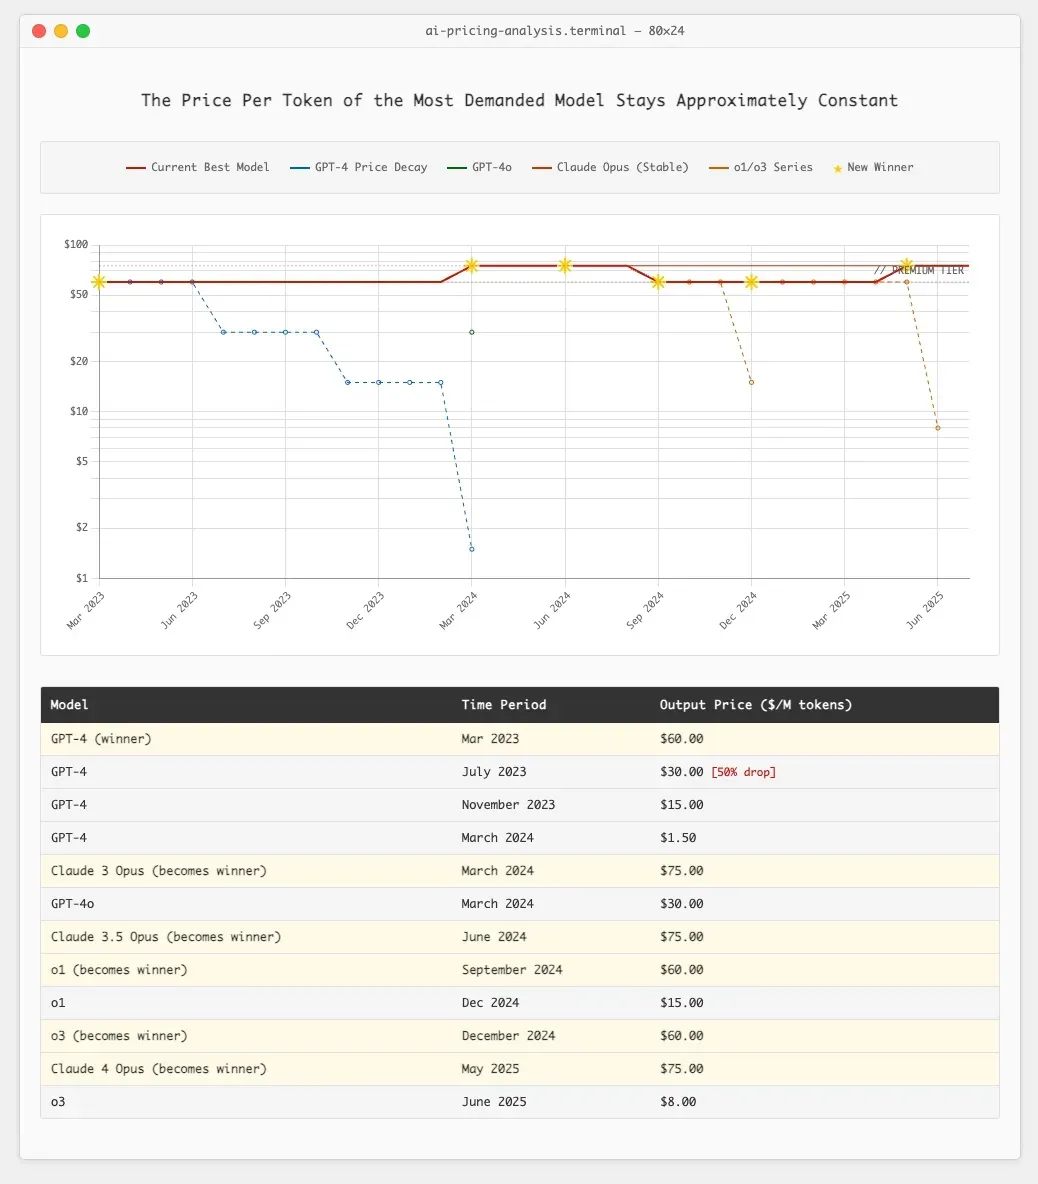The height and width of the screenshot is (1184, 1038).
Task: Click the May 2025 winner star marker
Action: (x=907, y=266)
